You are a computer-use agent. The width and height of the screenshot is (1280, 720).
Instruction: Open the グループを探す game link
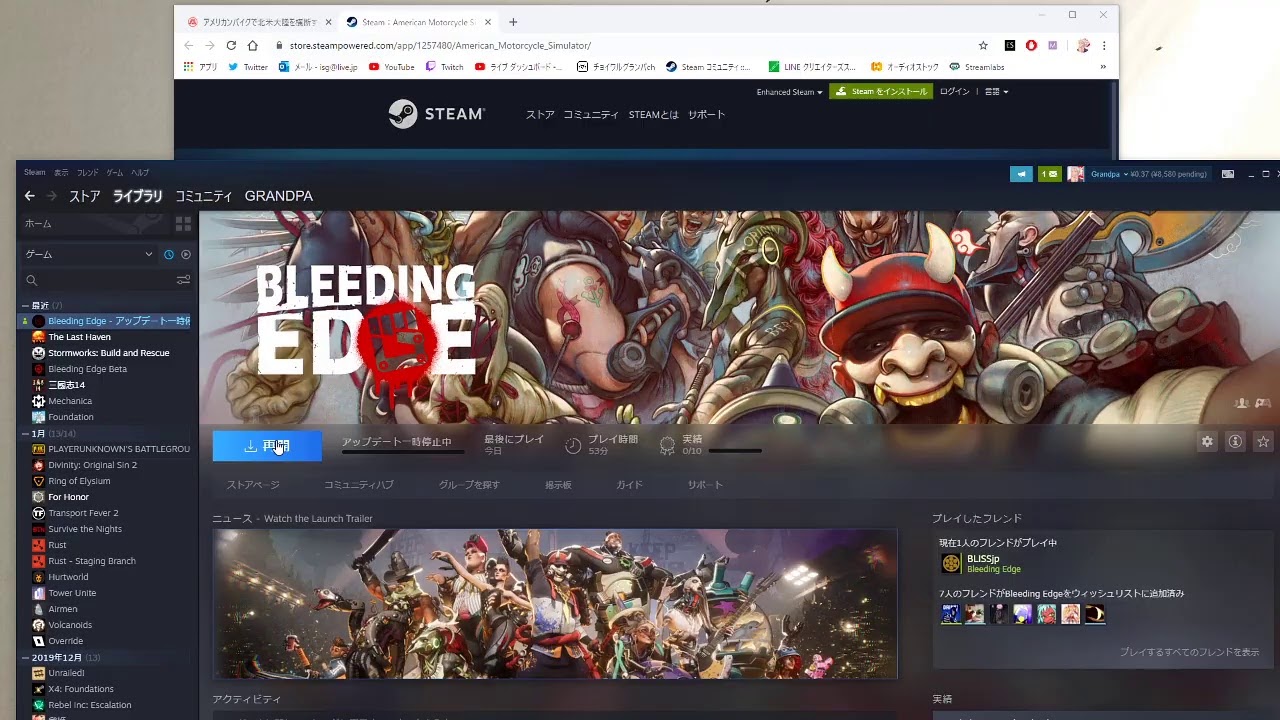[x=469, y=485]
